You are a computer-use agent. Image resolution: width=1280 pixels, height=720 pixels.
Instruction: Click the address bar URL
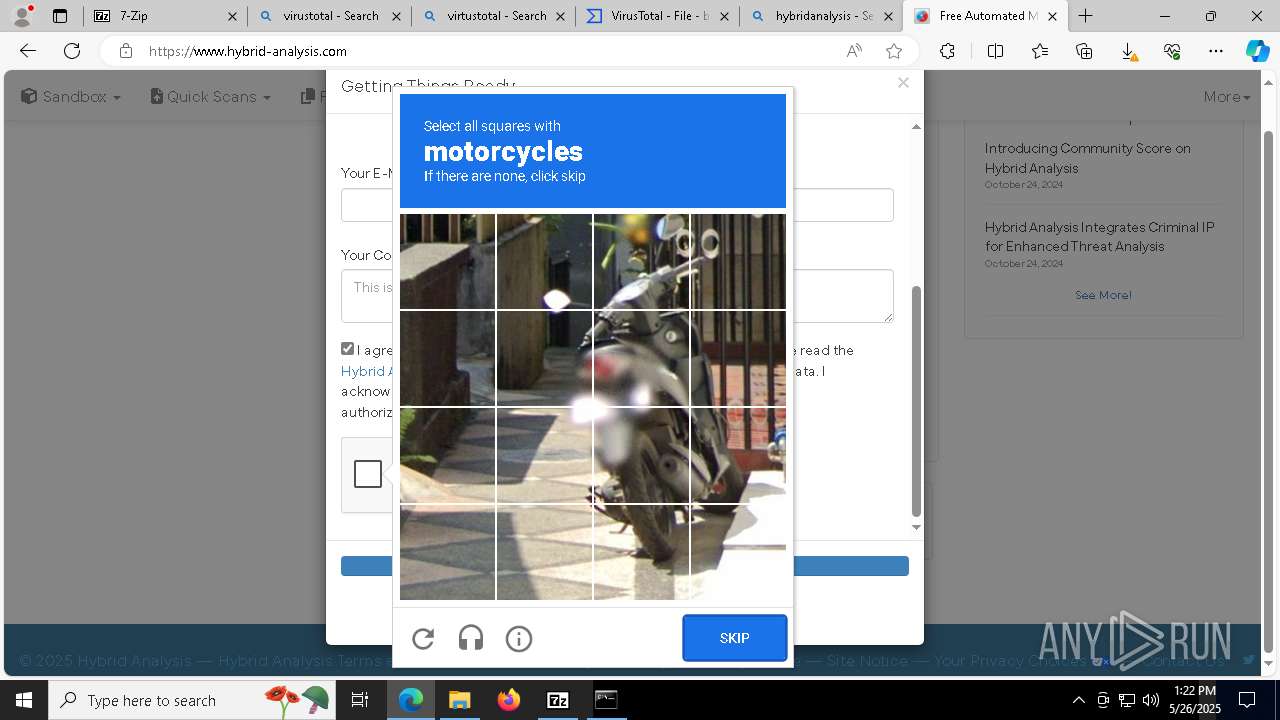(x=248, y=51)
